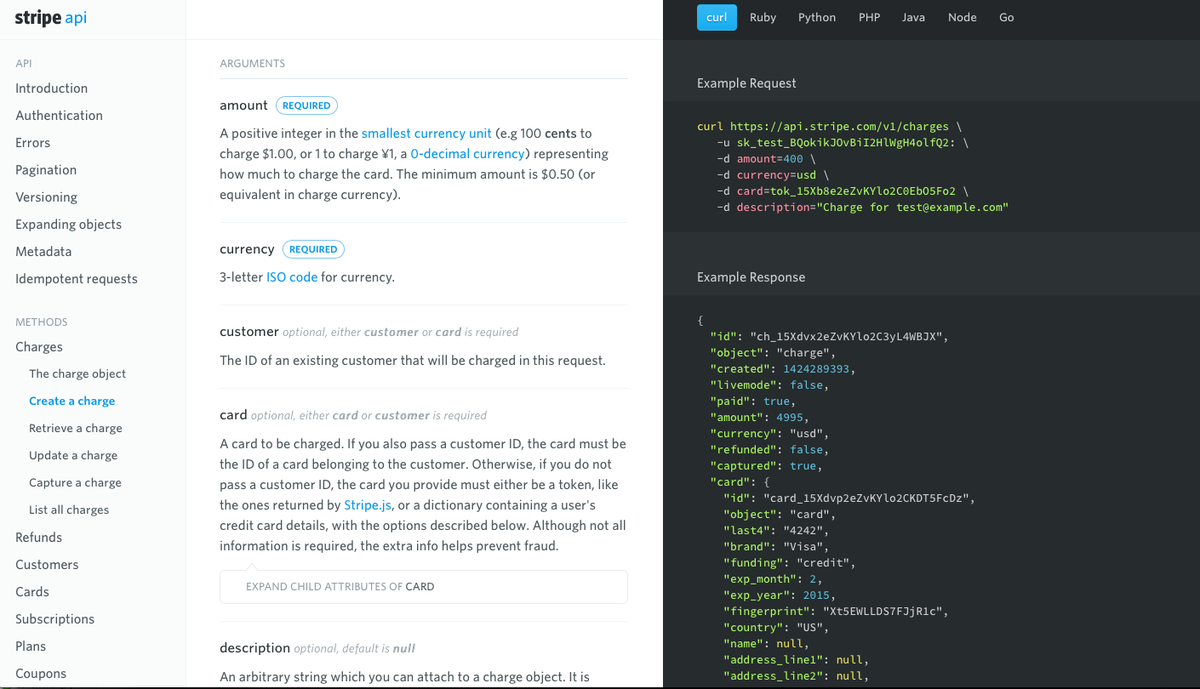Open Capture a charge page

(75, 482)
